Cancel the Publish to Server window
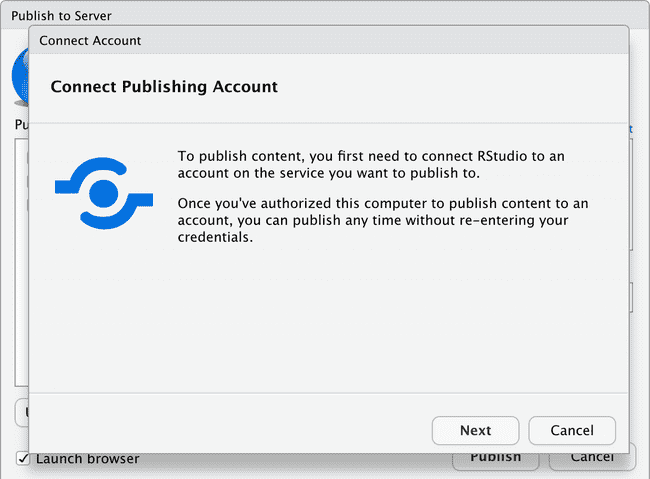Image resolution: width=650 pixels, height=479 pixels. tap(592, 462)
